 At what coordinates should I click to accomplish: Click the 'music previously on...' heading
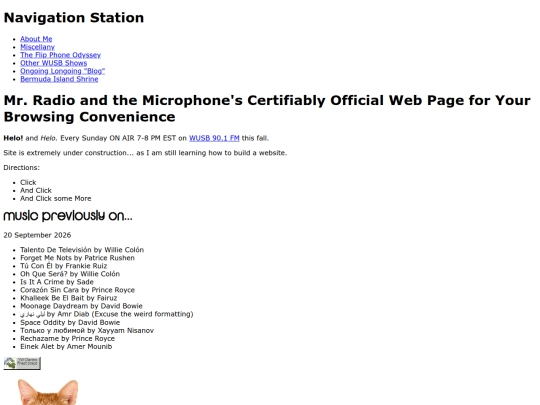68,216
